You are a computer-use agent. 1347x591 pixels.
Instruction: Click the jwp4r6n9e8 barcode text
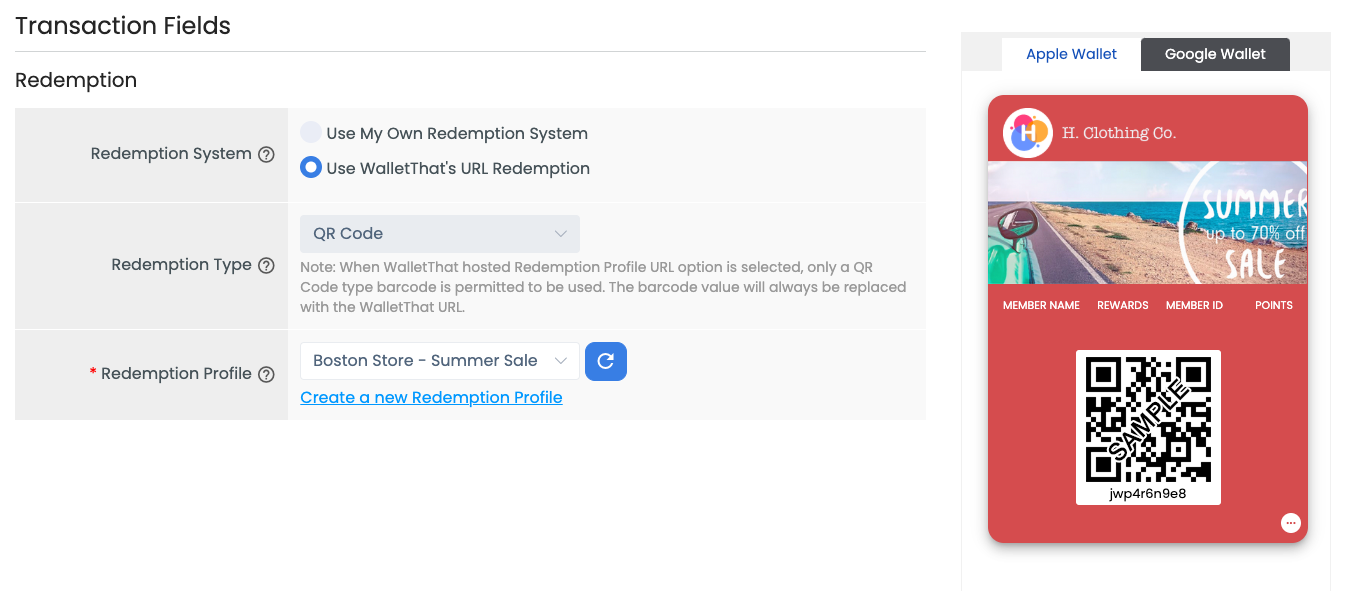point(1148,493)
